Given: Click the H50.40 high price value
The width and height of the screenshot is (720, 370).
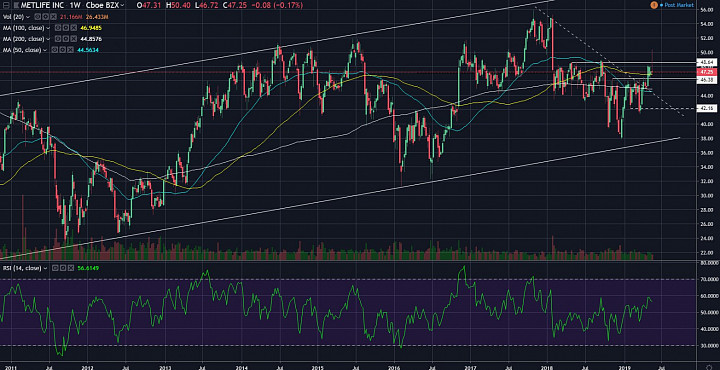Looking at the screenshot, I should pyautogui.click(x=178, y=5).
